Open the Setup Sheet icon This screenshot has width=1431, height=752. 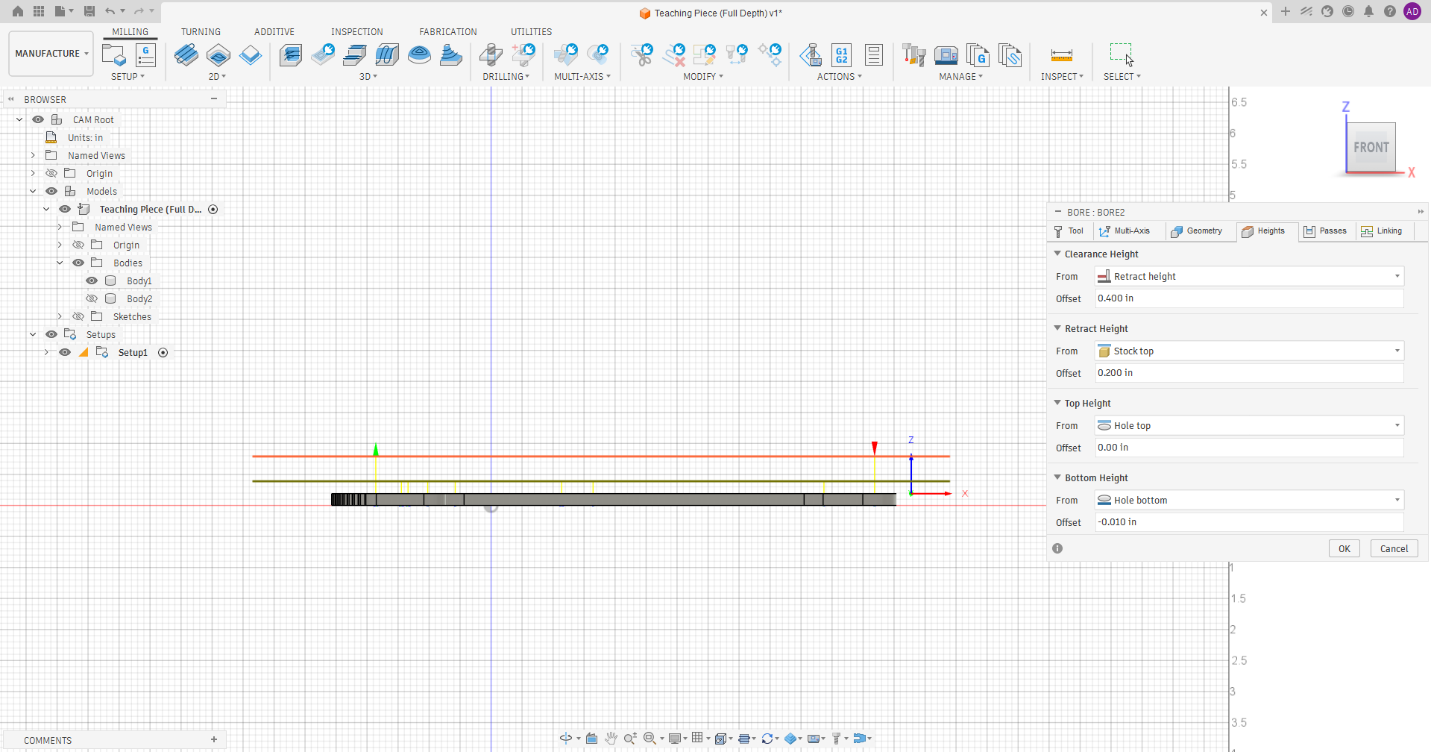tap(873, 54)
